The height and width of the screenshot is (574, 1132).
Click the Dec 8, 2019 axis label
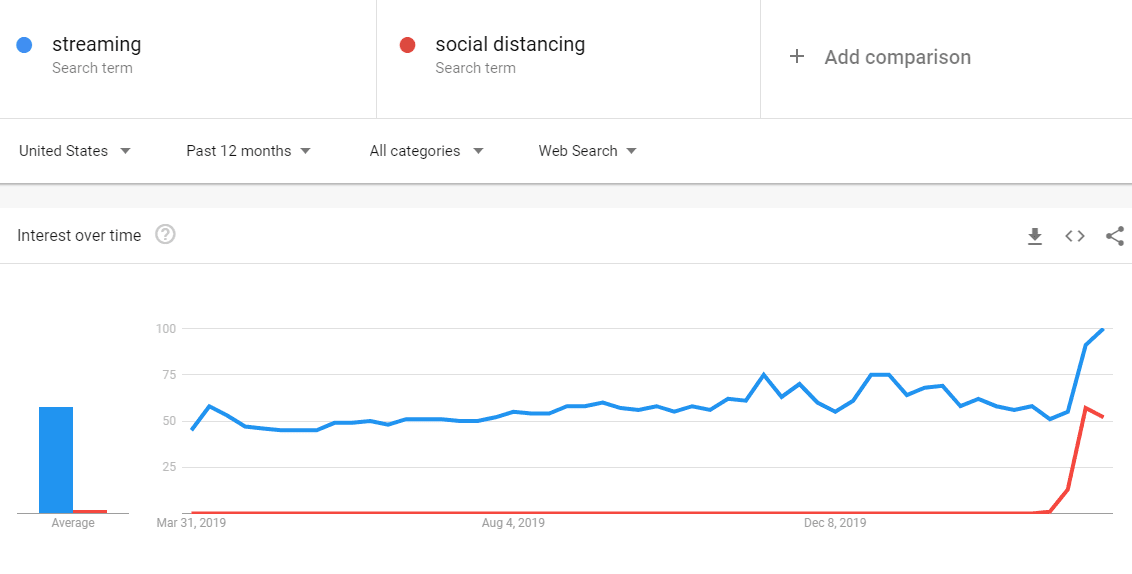click(x=837, y=523)
